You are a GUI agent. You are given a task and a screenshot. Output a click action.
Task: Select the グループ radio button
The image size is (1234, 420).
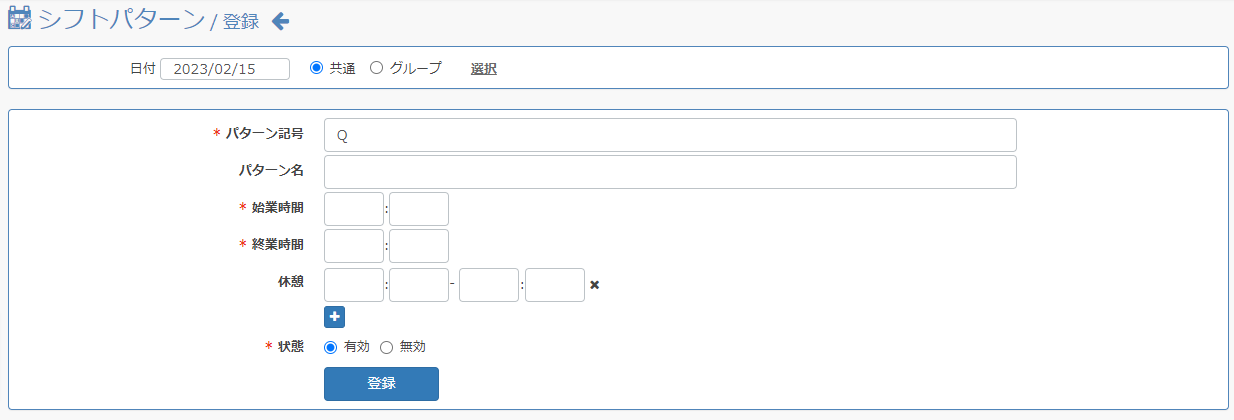[x=376, y=68]
